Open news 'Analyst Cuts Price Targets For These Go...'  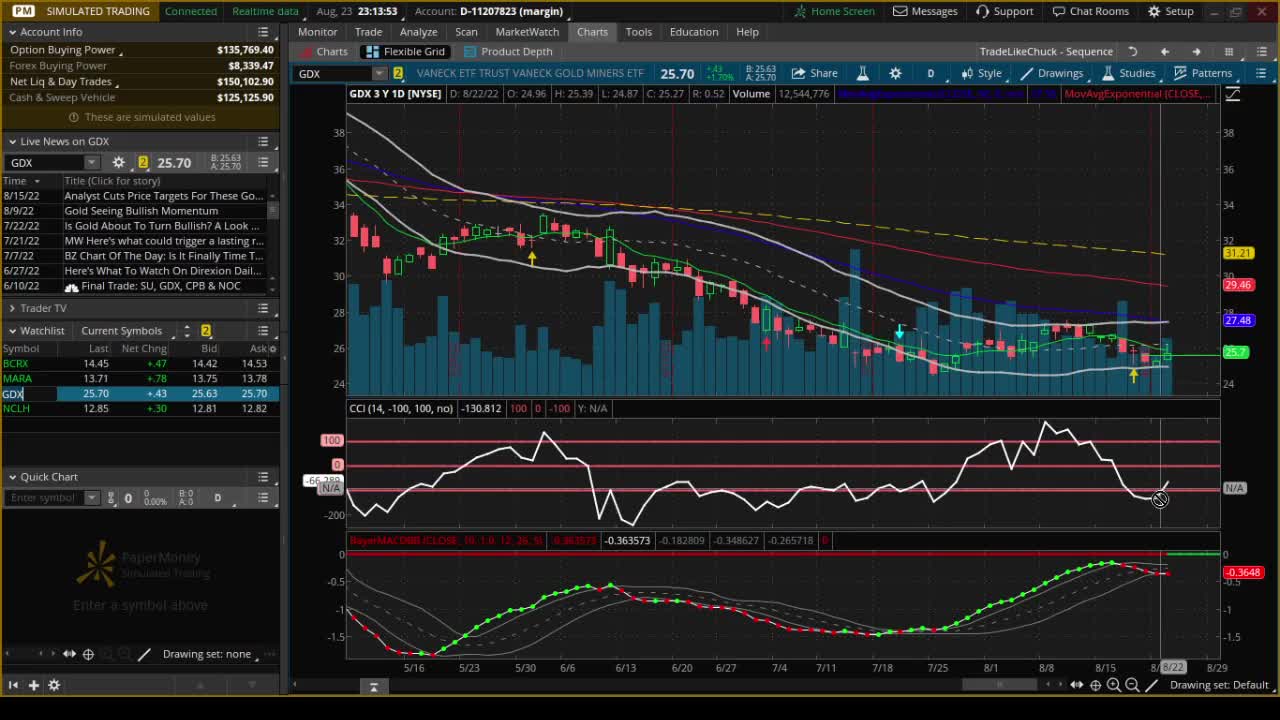164,196
